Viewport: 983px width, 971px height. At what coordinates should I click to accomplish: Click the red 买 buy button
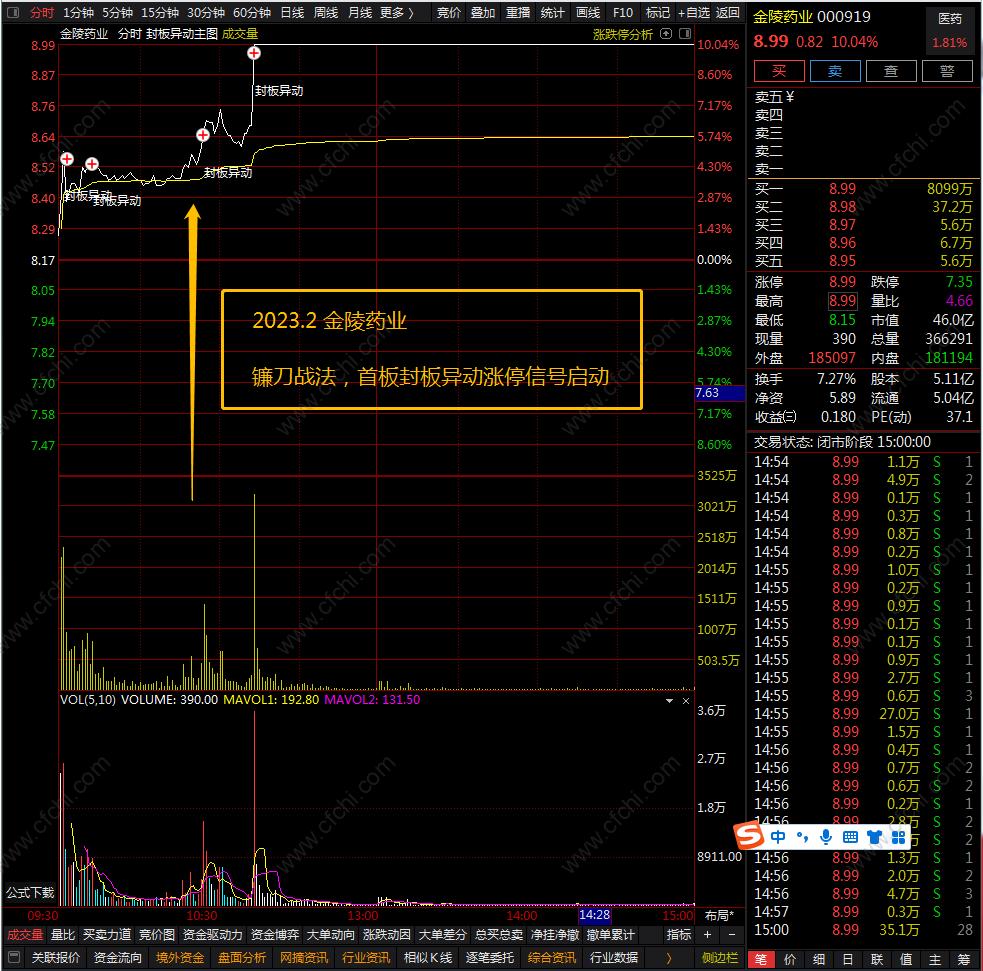click(779, 71)
